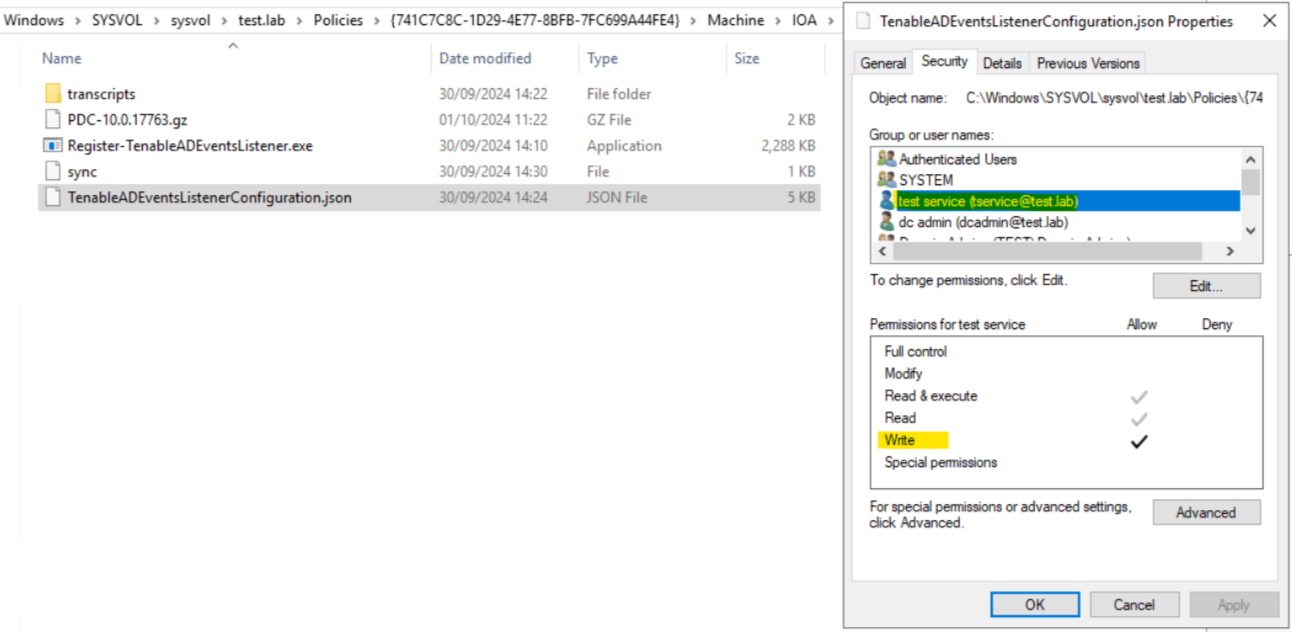This screenshot has width=1292, height=632.
Task: Click the SYSTEM group icon
Action: click(x=886, y=180)
